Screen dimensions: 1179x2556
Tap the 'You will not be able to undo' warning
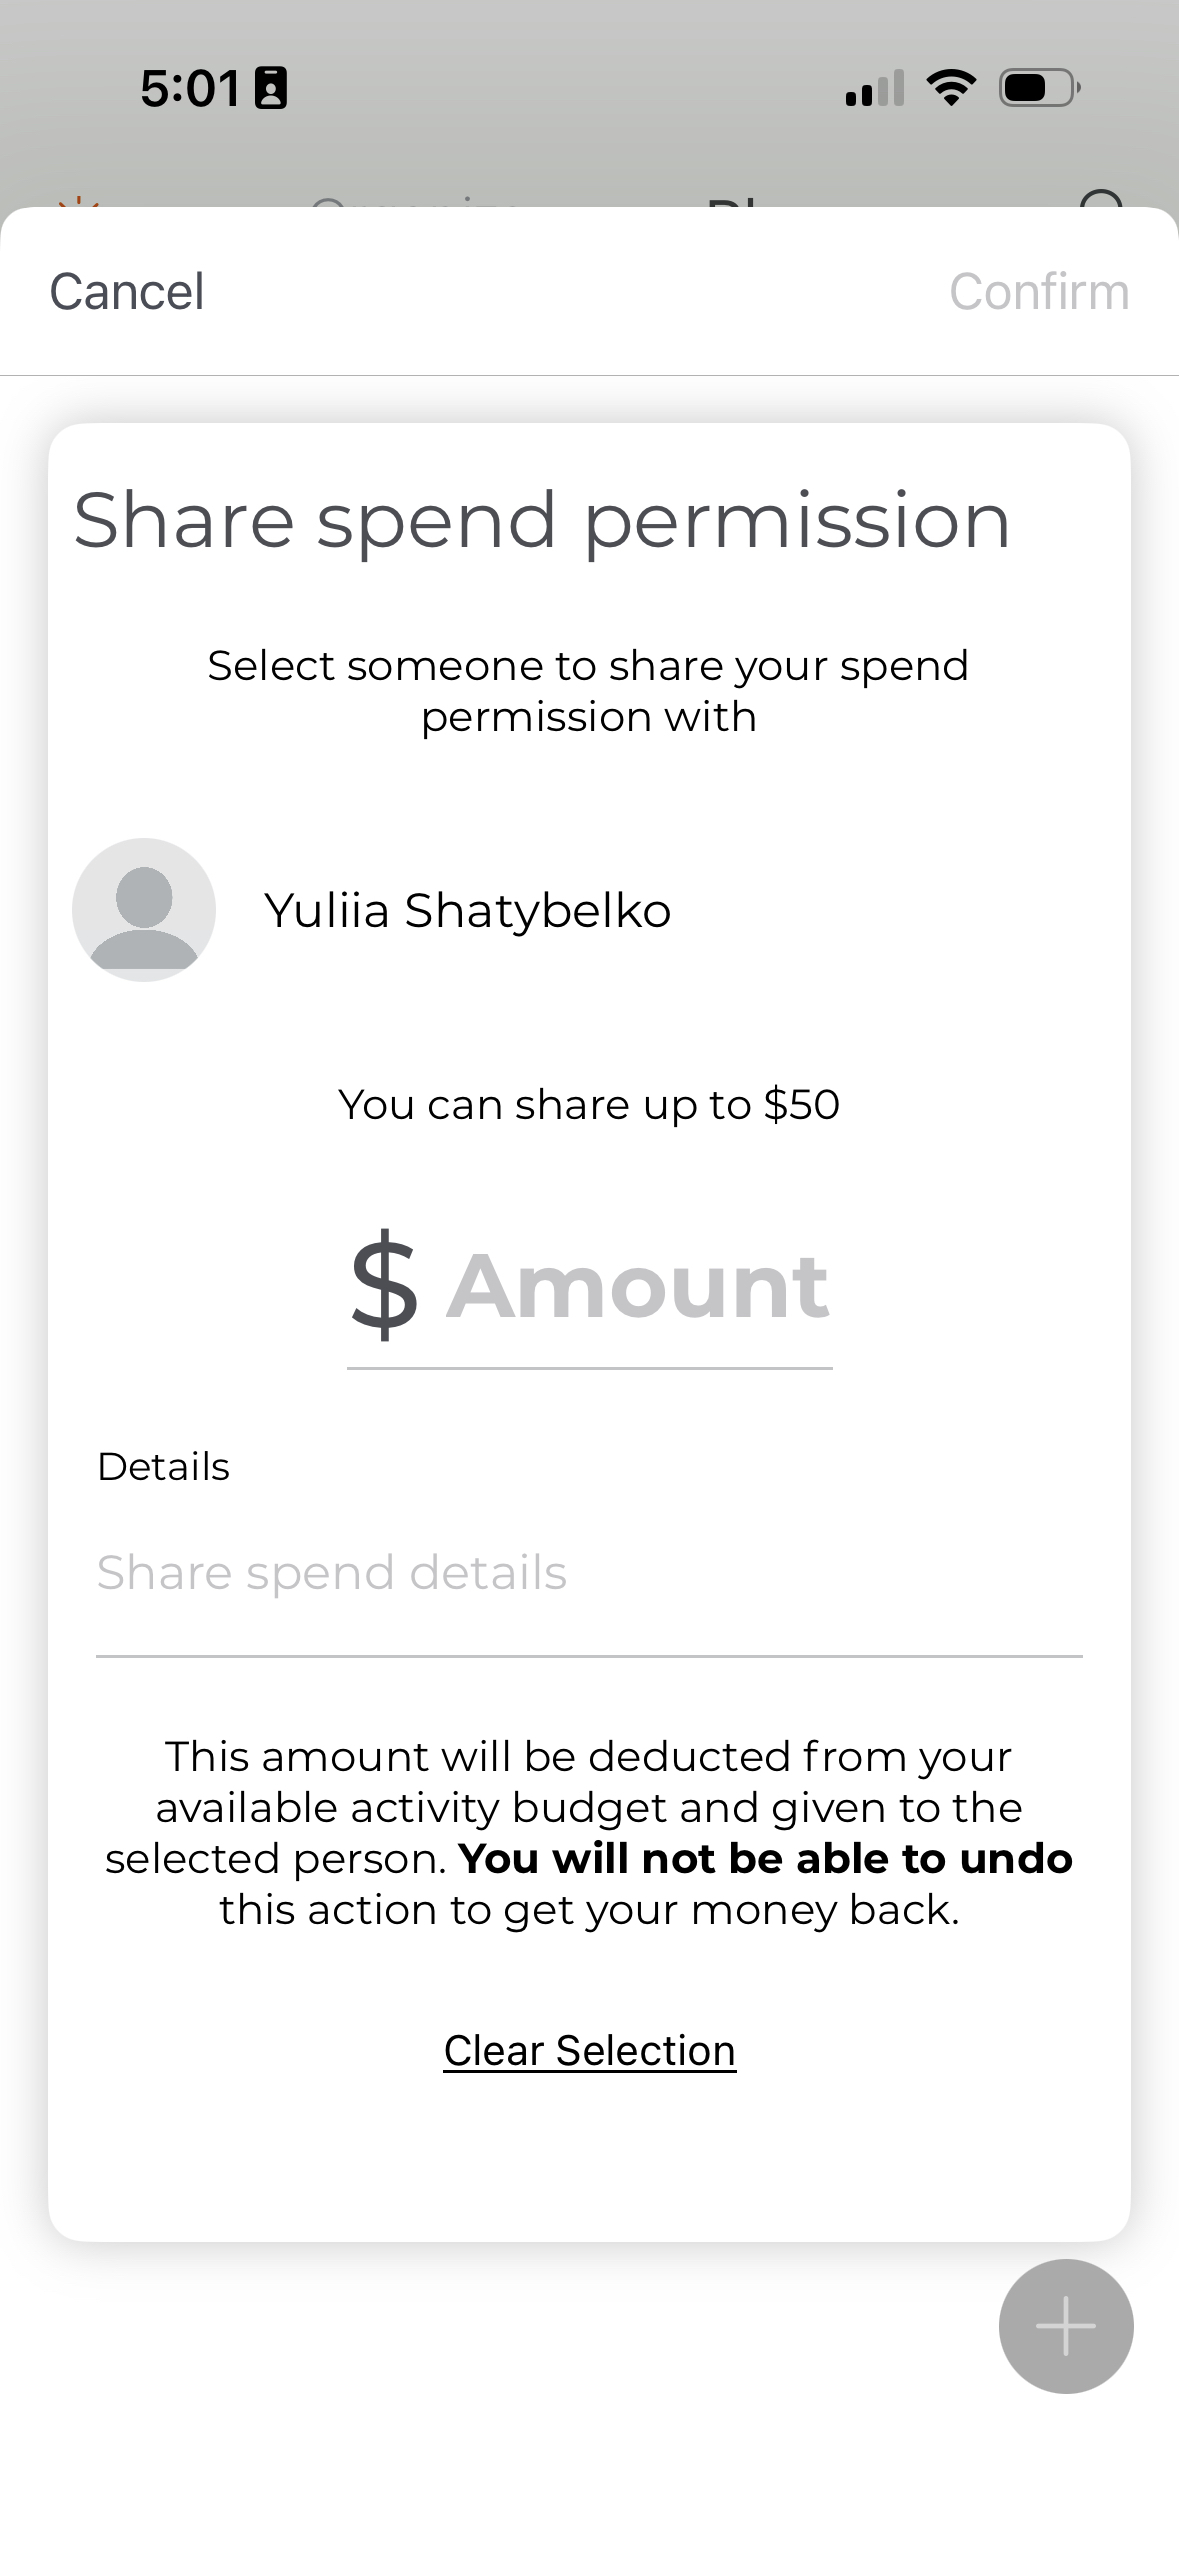[x=765, y=1859]
